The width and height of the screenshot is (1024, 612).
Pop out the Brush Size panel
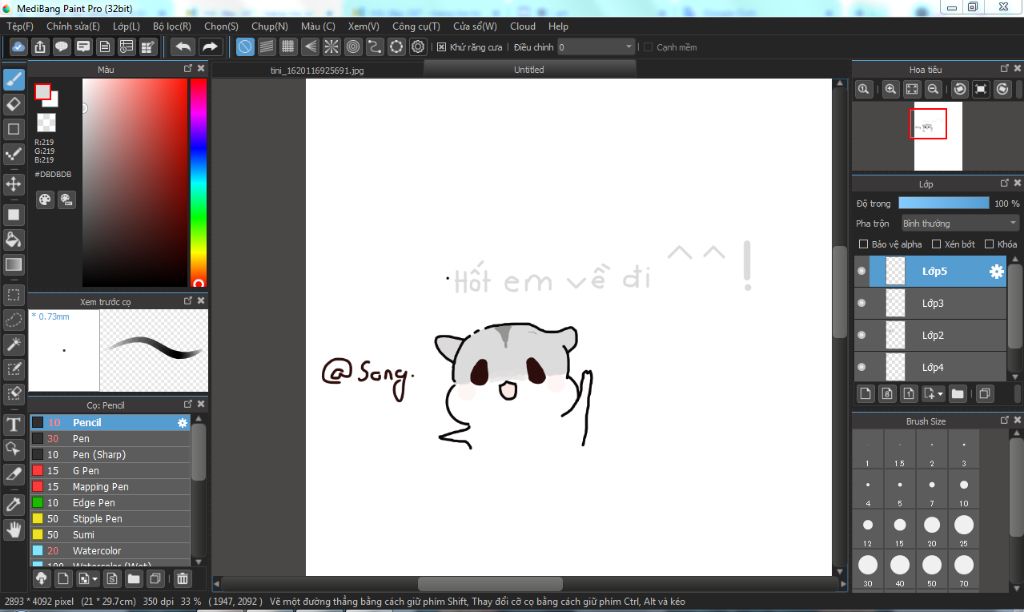[1004, 421]
